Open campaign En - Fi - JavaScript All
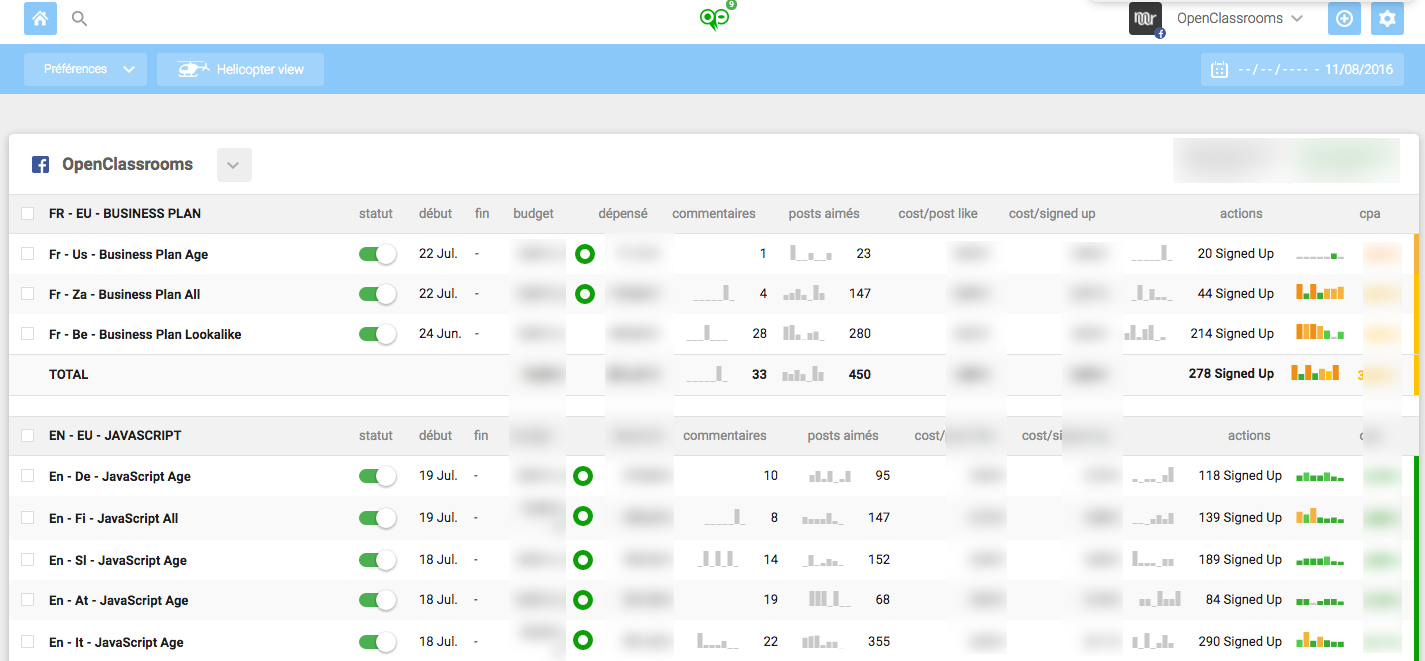This screenshot has height=661, width=1425. (x=114, y=518)
